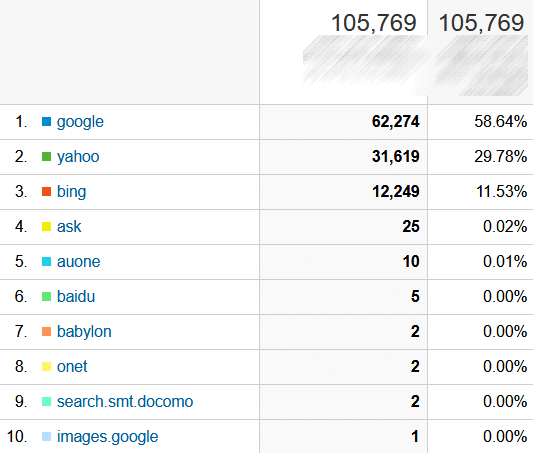Open the search.smt.docomo source link
This screenshot has height=453, width=533.
[x=125, y=402]
